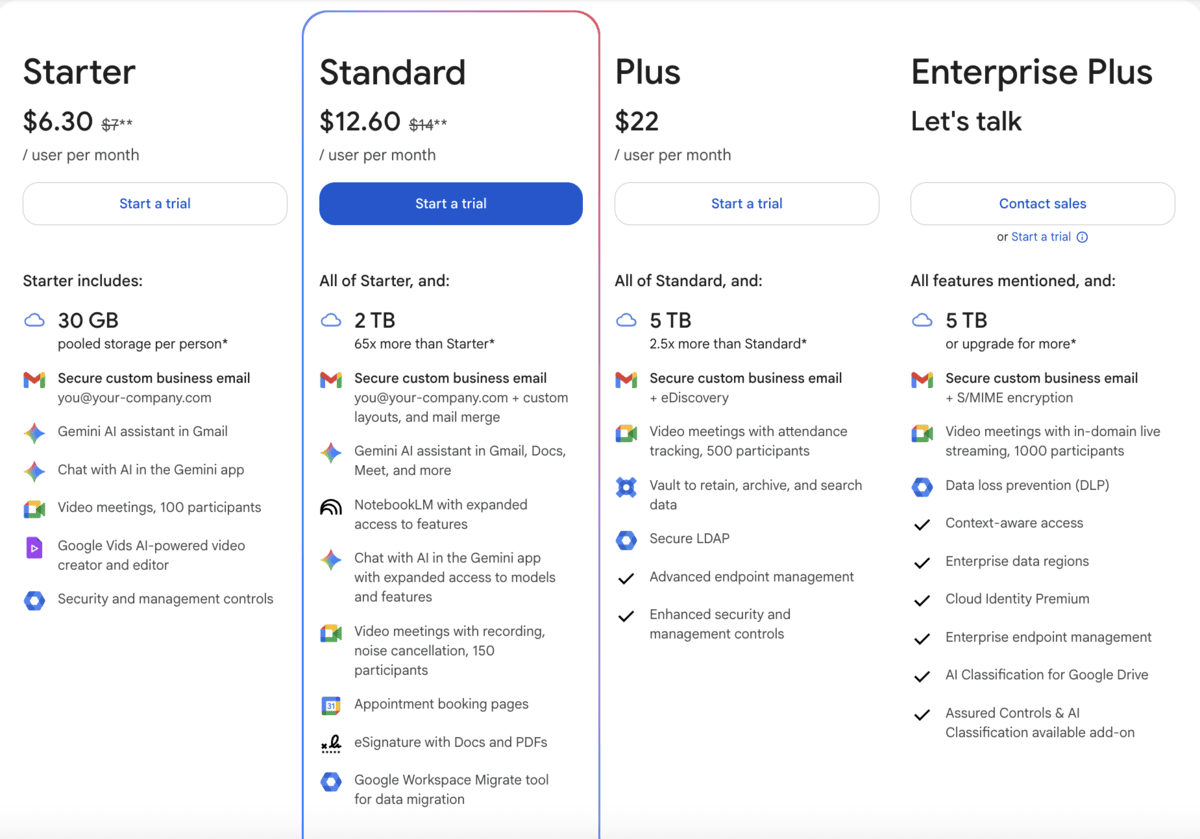This screenshot has width=1200, height=839.
Task: Select the Google Workspace Migrate tool icon
Action: pos(330,782)
